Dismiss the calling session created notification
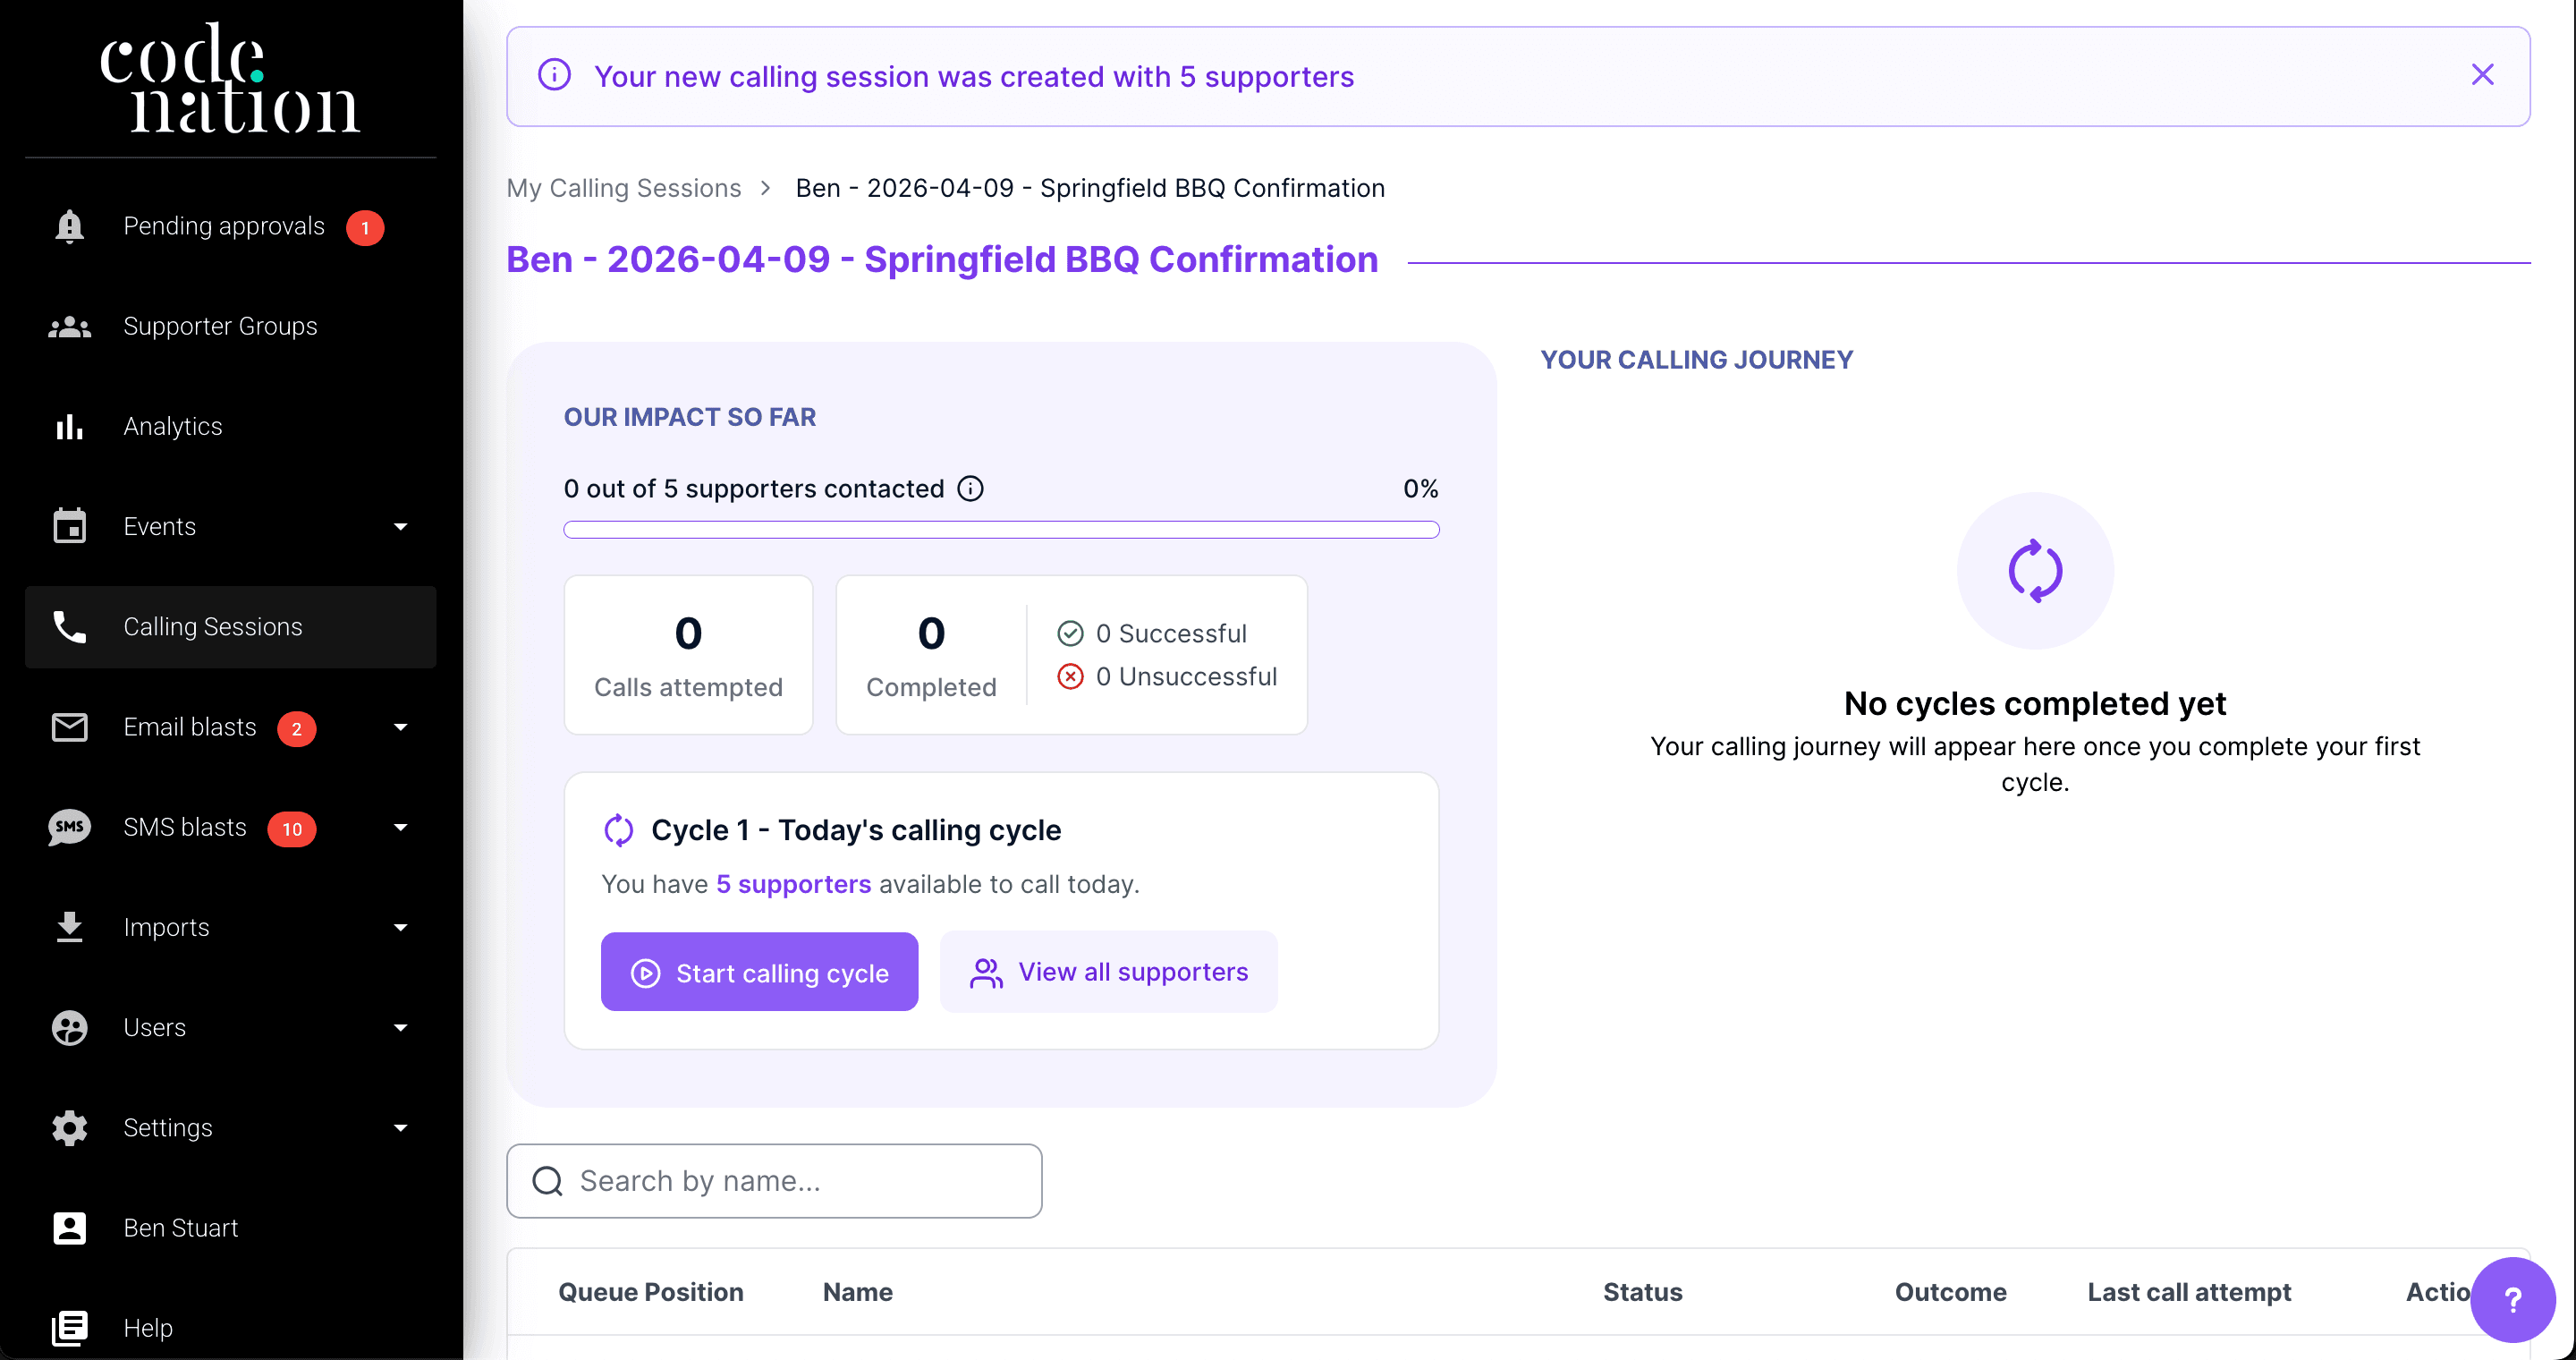Viewport: 2576px width, 1360px height. point(2482,75)
